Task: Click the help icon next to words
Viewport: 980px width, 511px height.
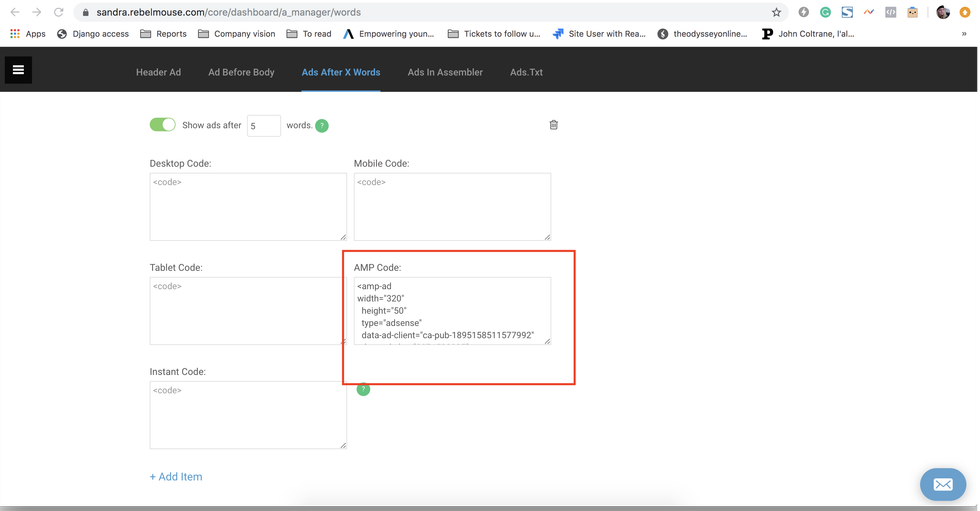Action: click(322, 126)
